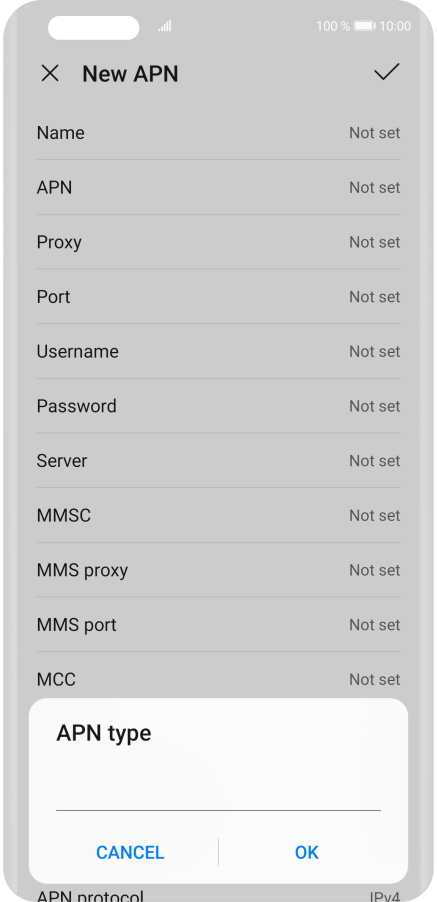The image size is (437, 902).
Task: Select the MMS port entry
Action: (x=218, y=625)
